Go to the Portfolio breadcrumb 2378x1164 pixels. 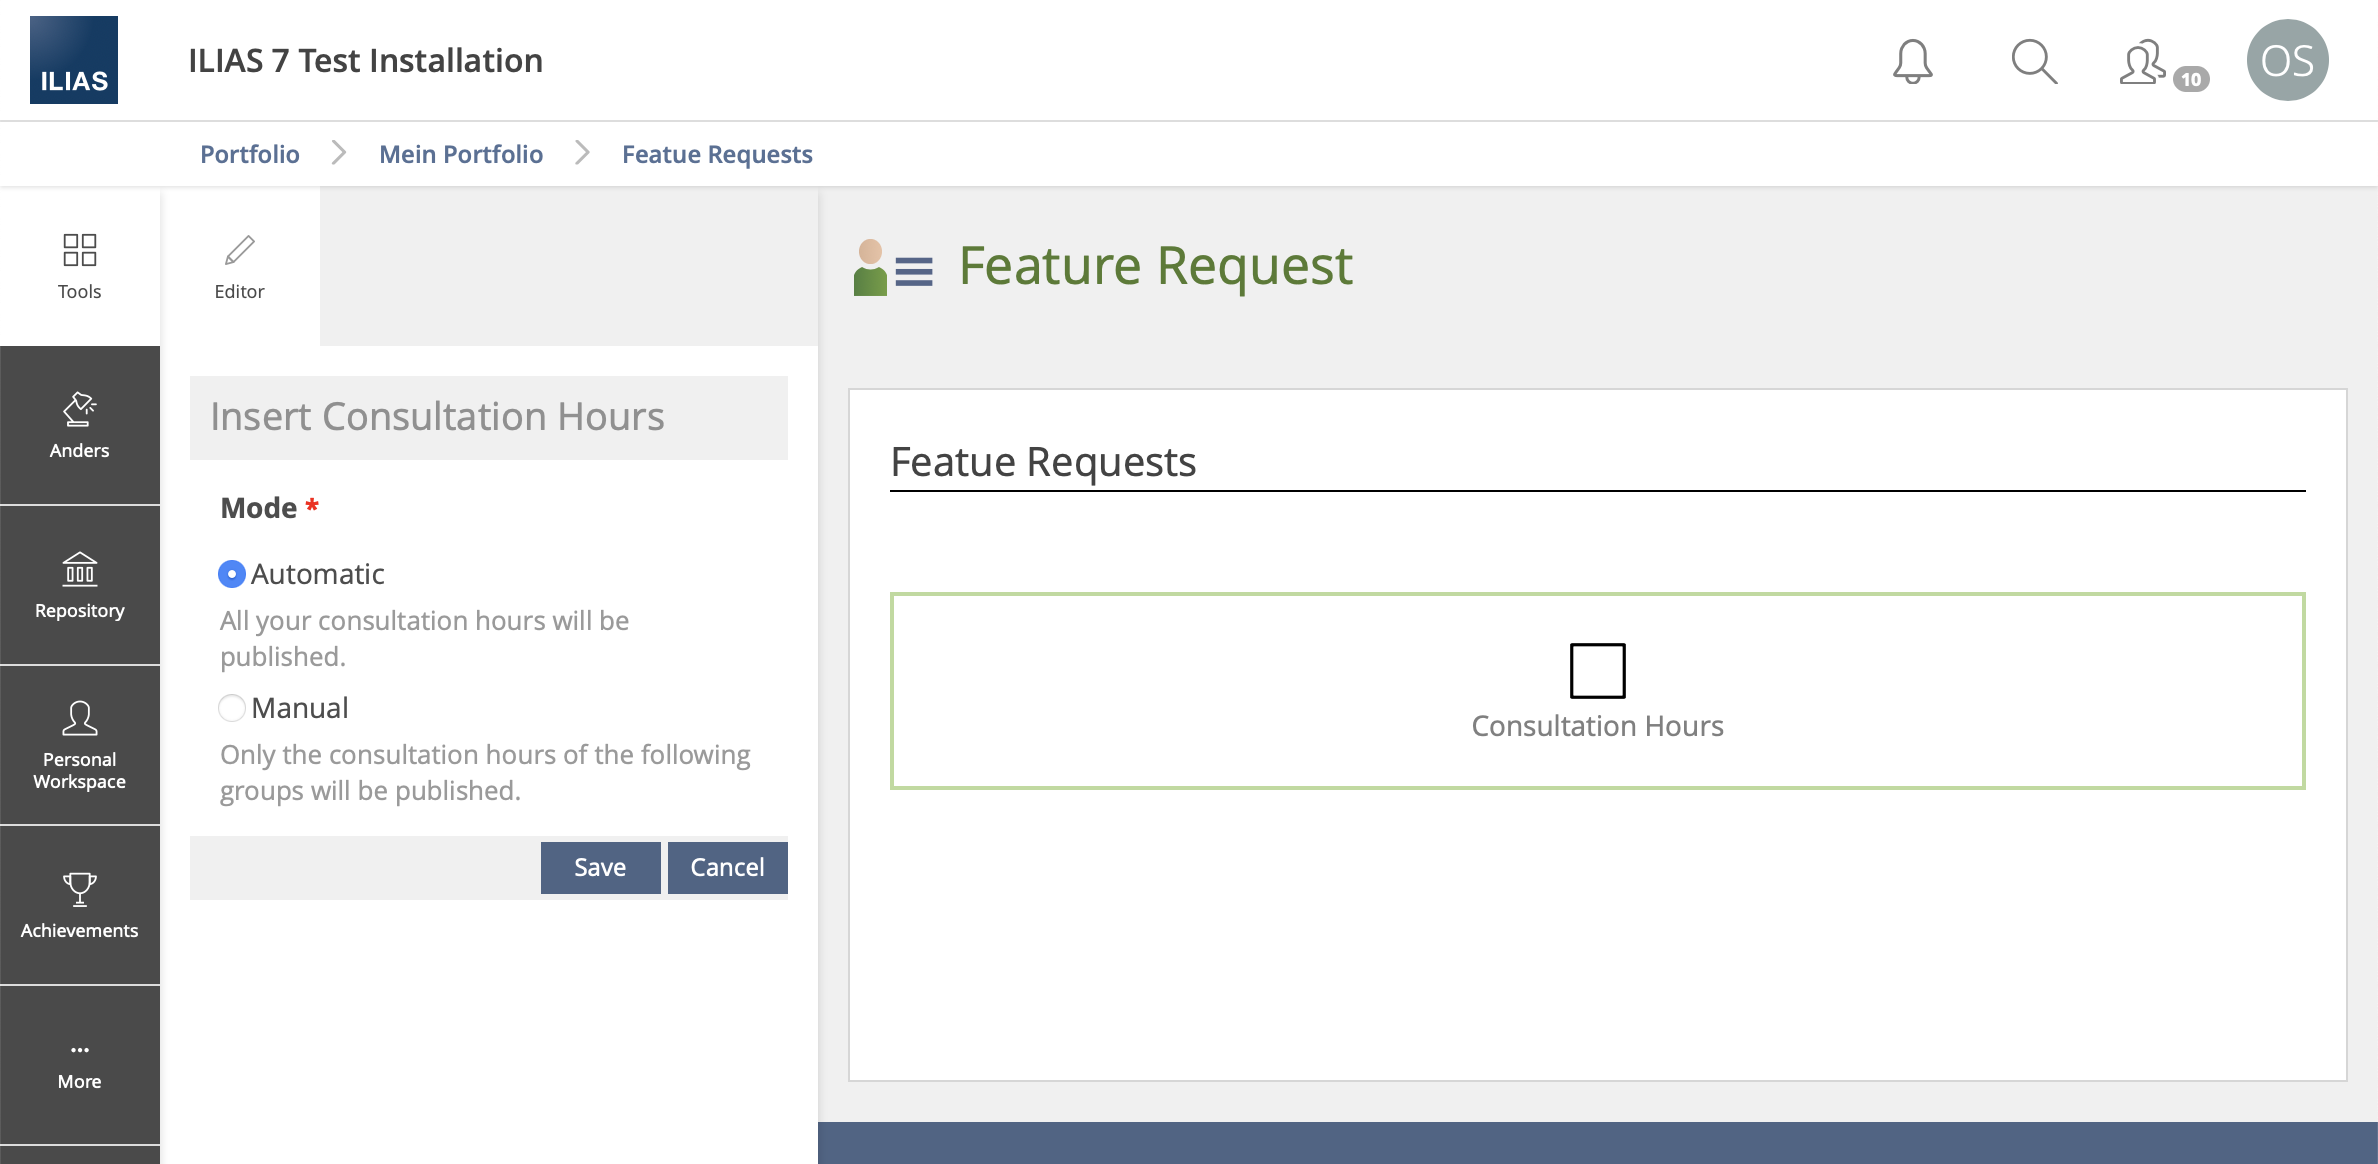coord(250,154)
